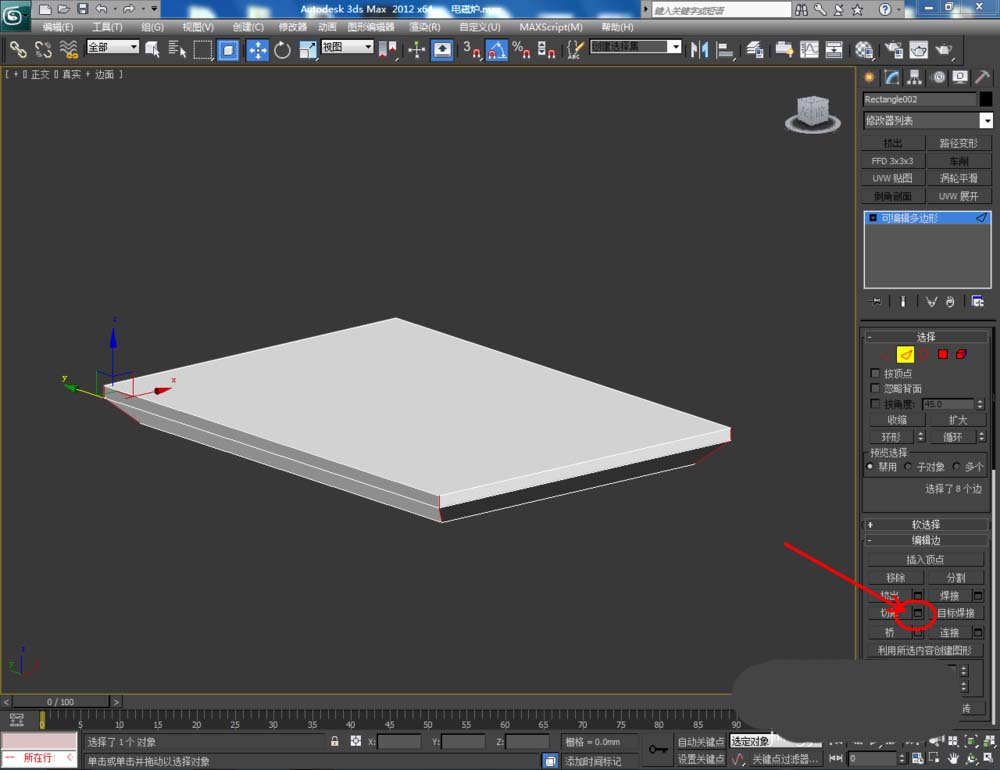Screen dimensions: 1000x770
Task: Switch to the Create command panel
Action: (x=869, y=77)
